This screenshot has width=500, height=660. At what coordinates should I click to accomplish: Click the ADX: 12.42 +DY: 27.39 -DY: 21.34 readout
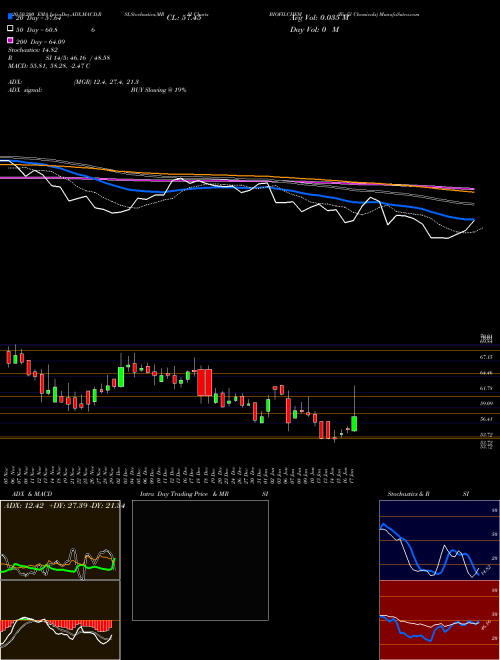(x=64, y=506)
